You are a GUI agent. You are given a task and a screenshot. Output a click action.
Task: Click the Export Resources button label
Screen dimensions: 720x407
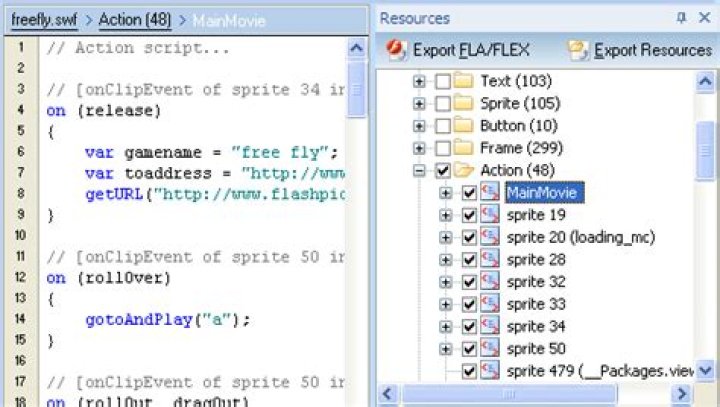pos(653,50)
